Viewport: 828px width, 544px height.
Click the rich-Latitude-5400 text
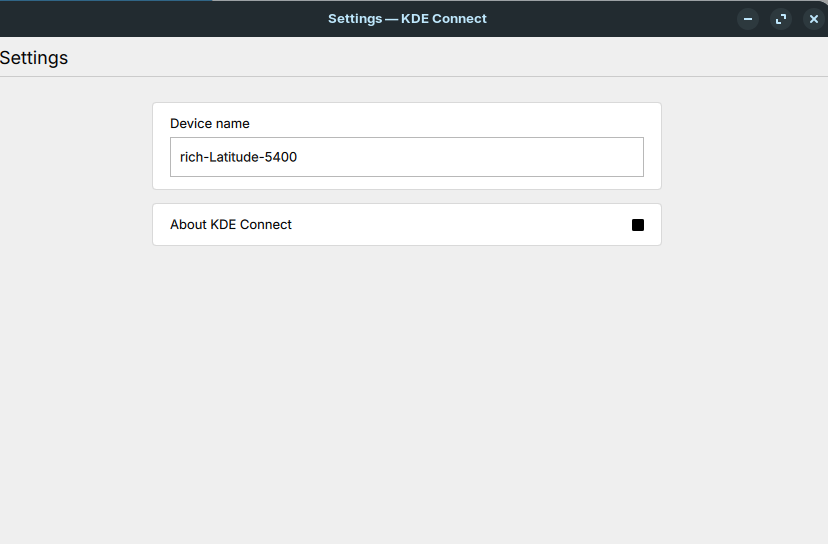(238, 157)
